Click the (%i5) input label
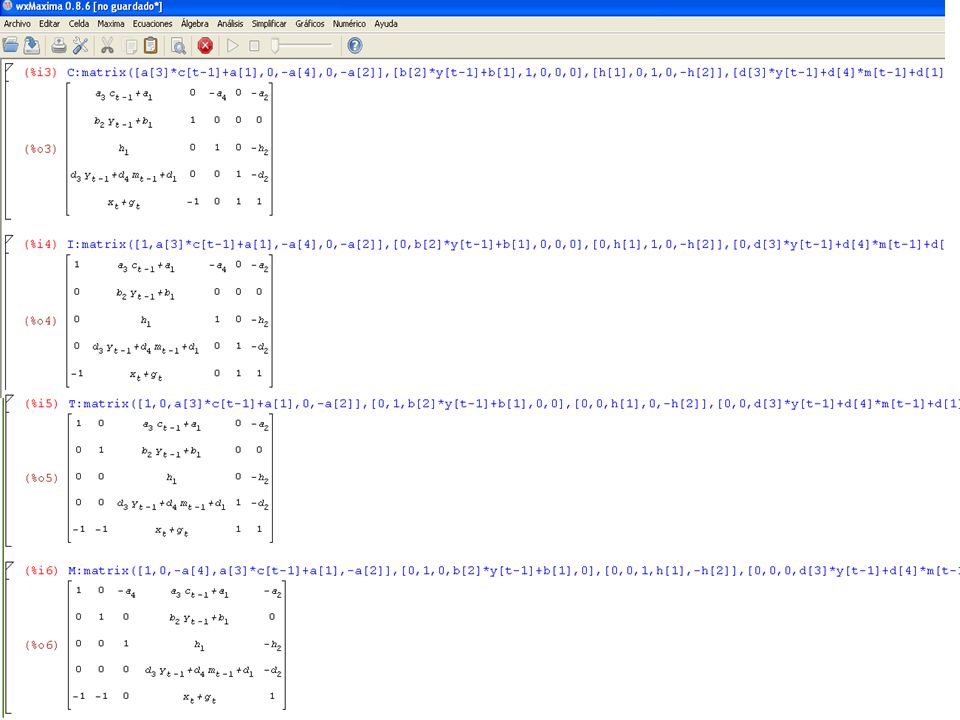This screenshot has width=960, height=720. tap(41, 403)
